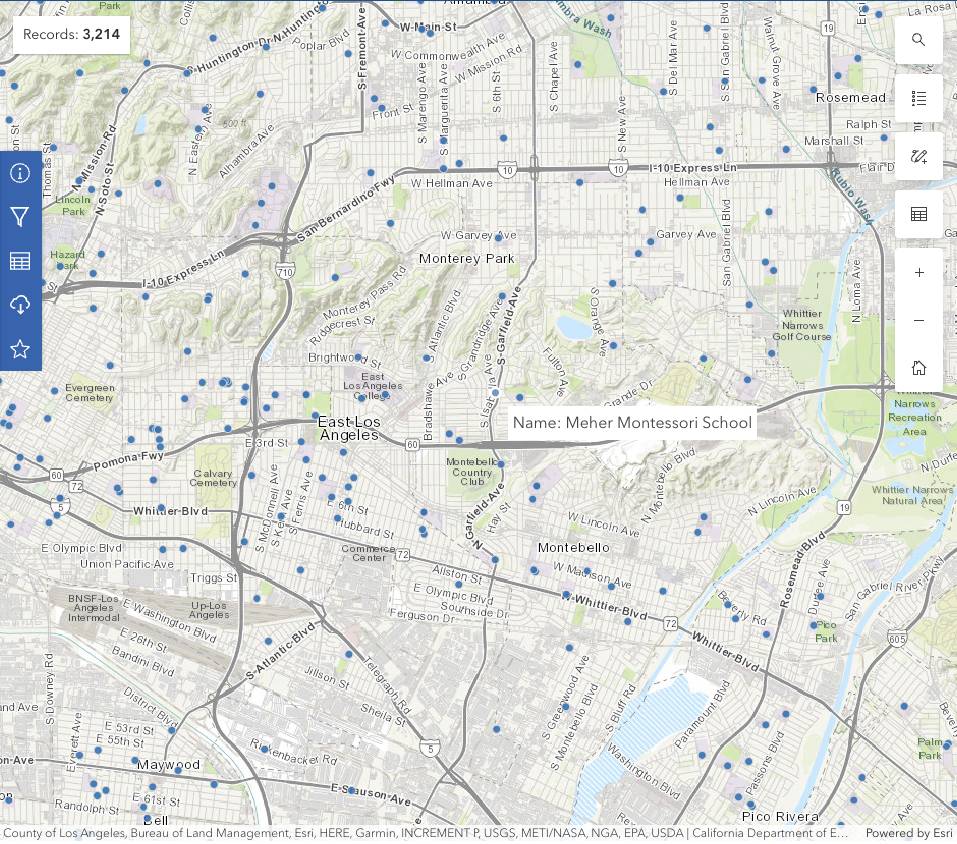Screen dimensions: 957x844
Task: Activate the sketch draw tool
Action: tap(919, 156)
